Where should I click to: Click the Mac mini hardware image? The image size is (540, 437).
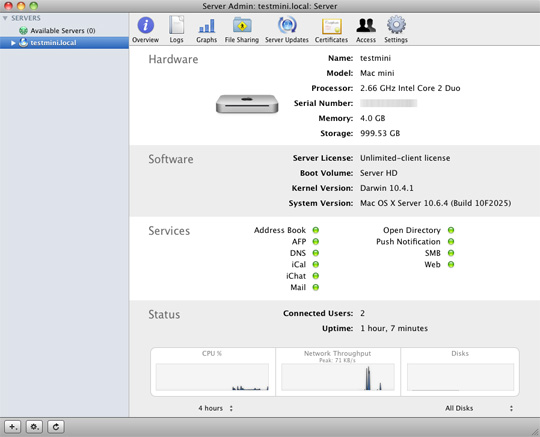pos(247,104)
